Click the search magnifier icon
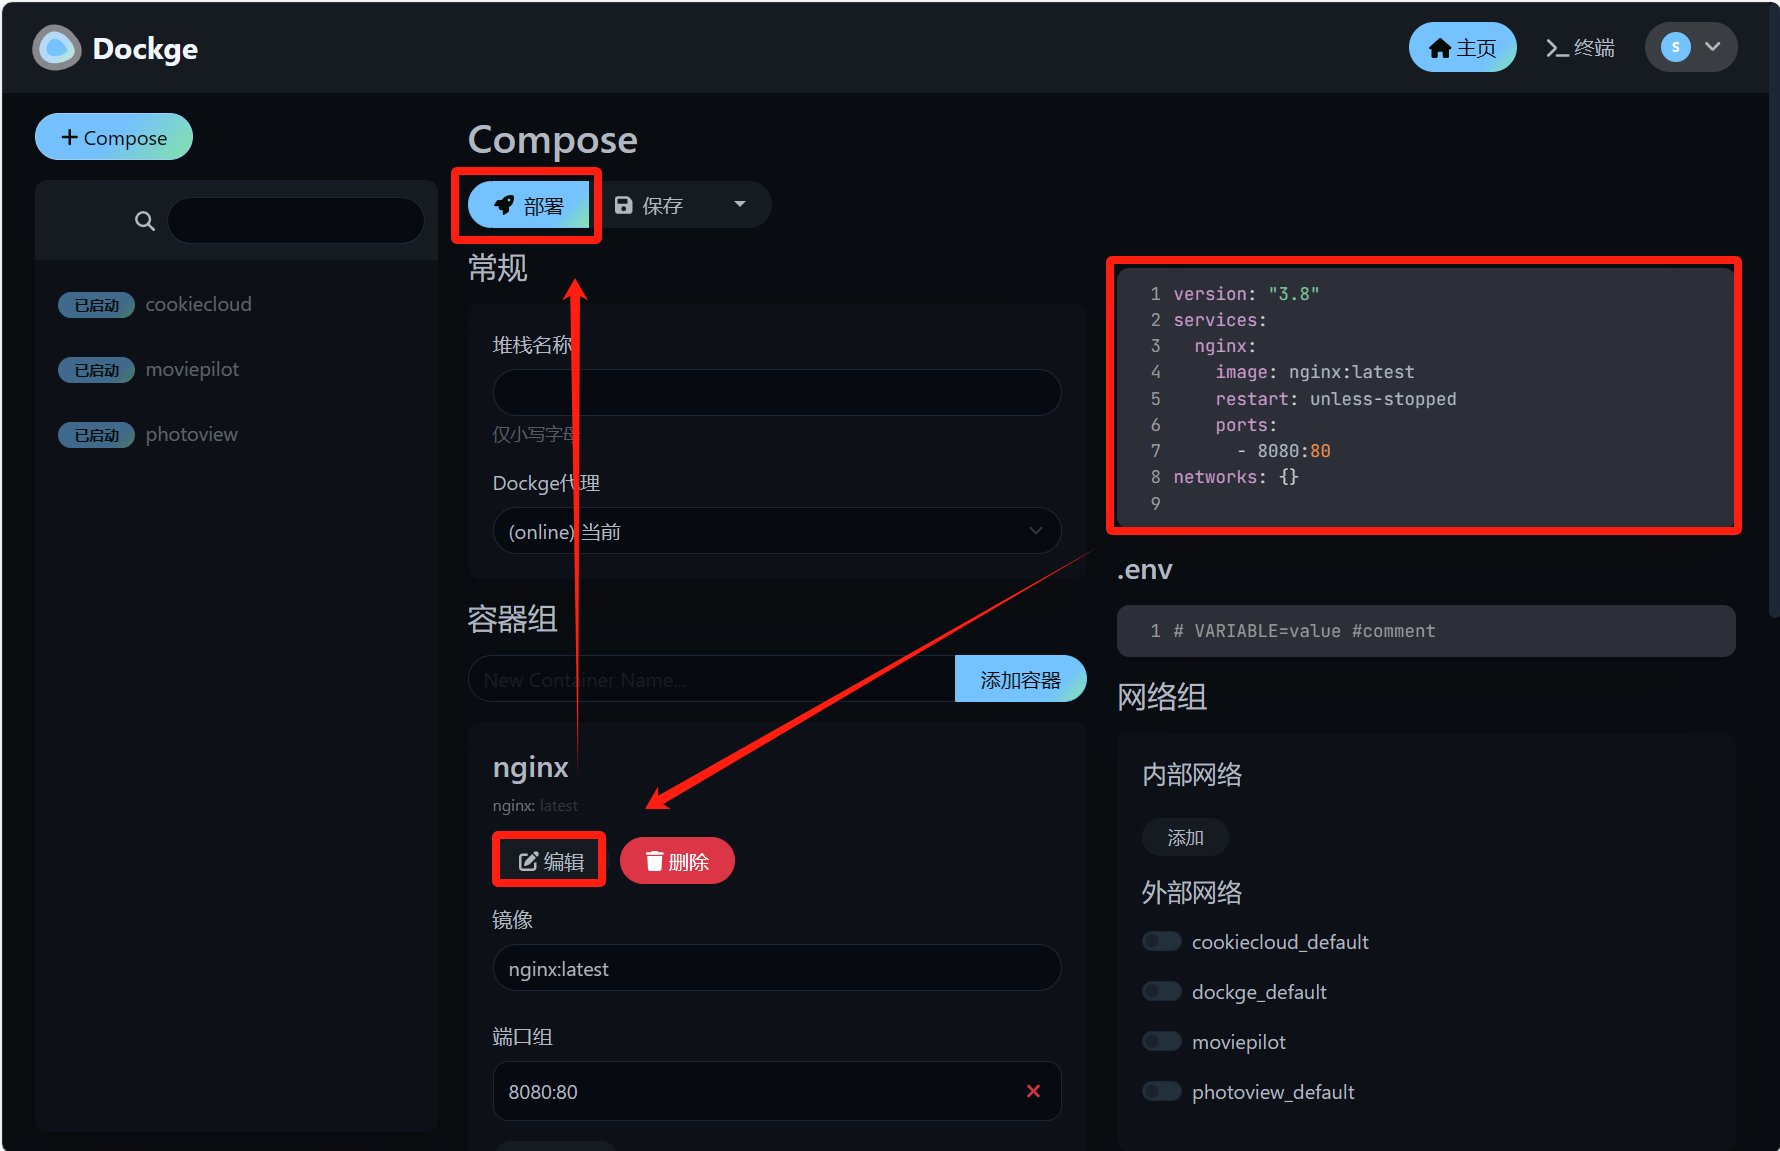 pos(145,221)
